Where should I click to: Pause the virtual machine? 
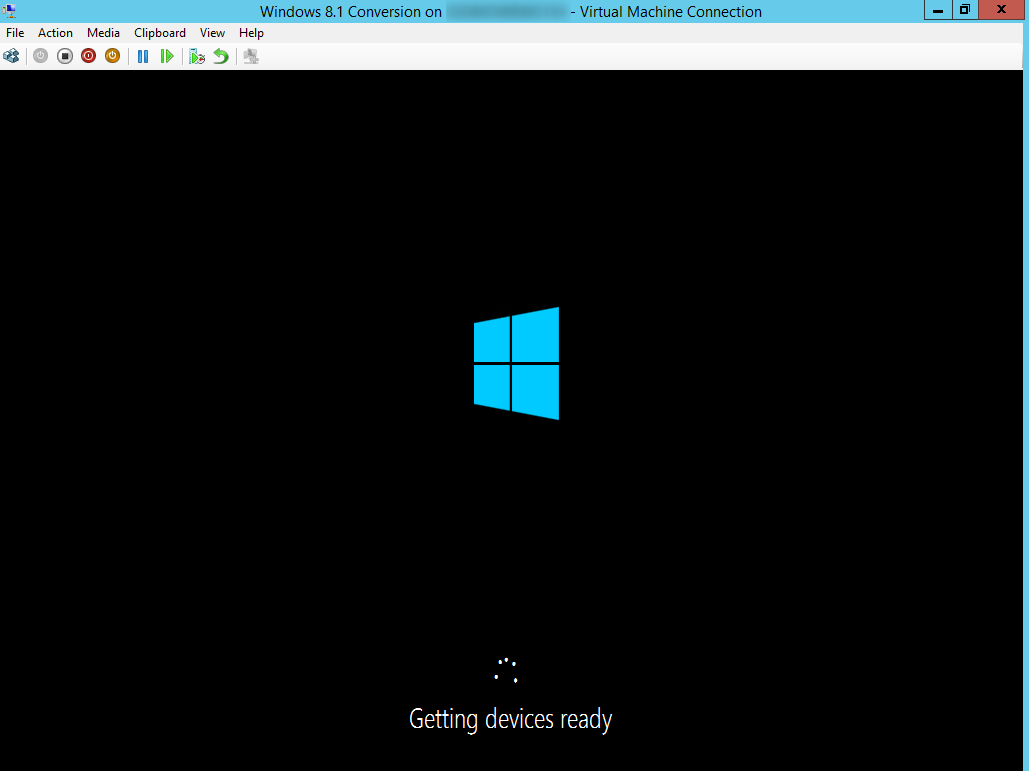(x=142, y=56)
